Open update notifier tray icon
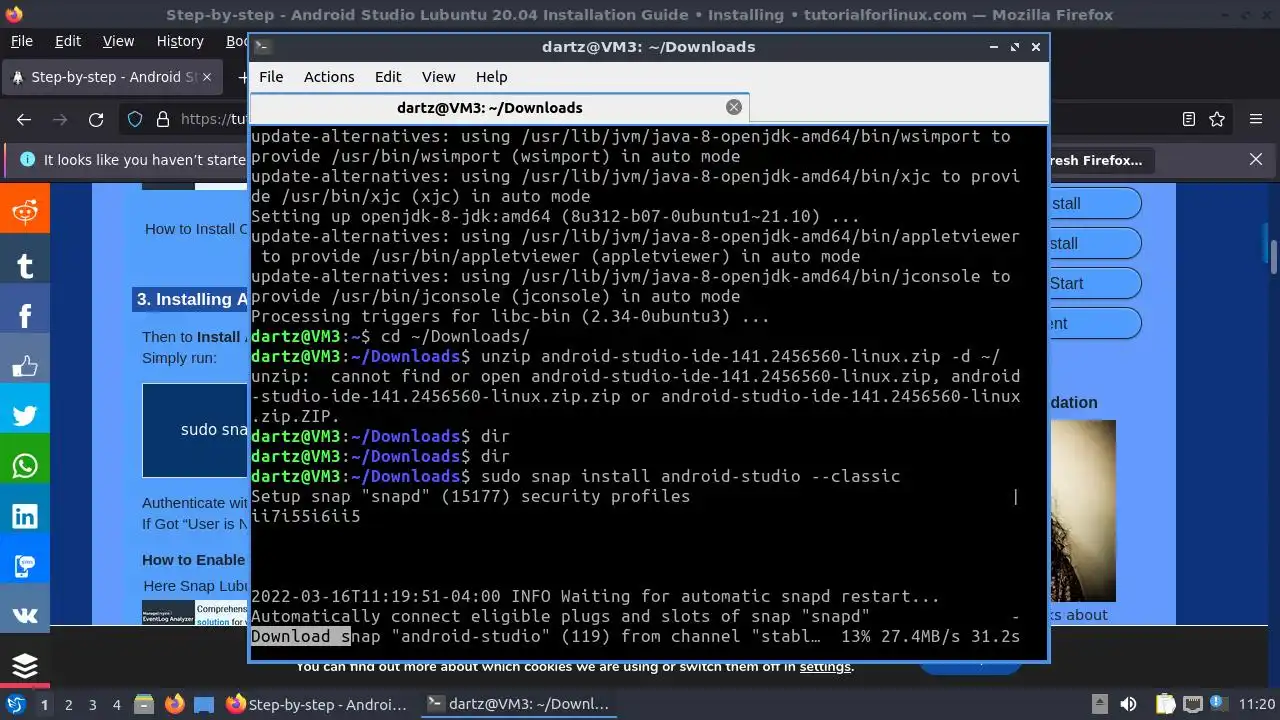 [1217, 704]
